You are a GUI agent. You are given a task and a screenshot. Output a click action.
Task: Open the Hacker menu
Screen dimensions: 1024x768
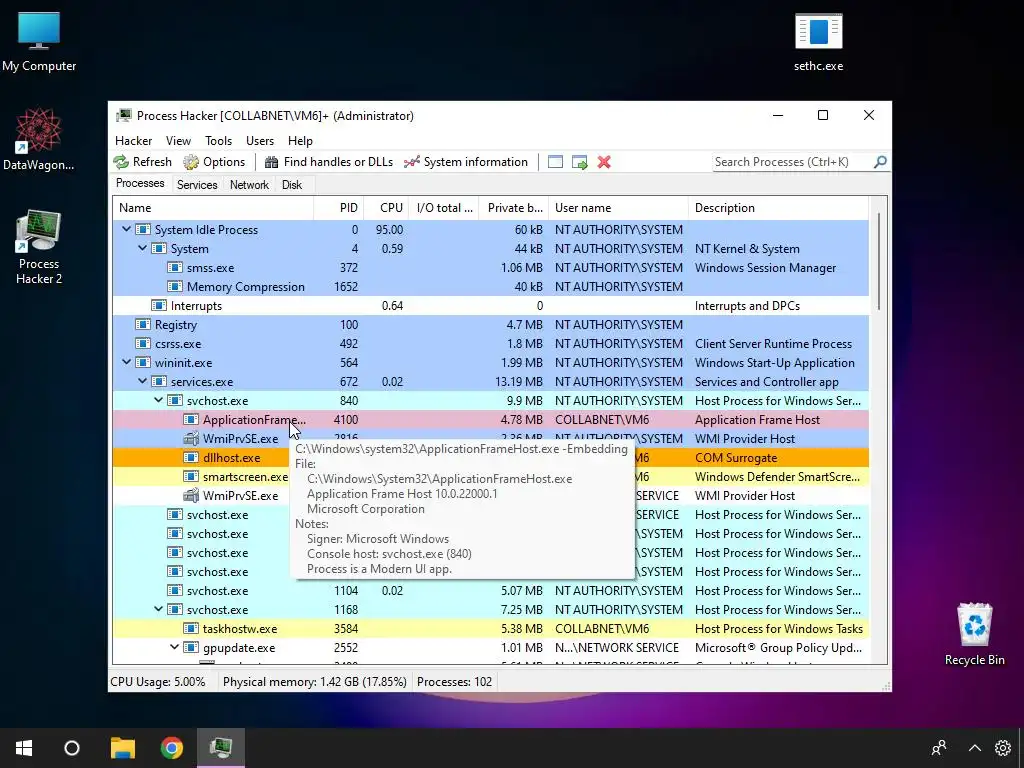(133, 141)
